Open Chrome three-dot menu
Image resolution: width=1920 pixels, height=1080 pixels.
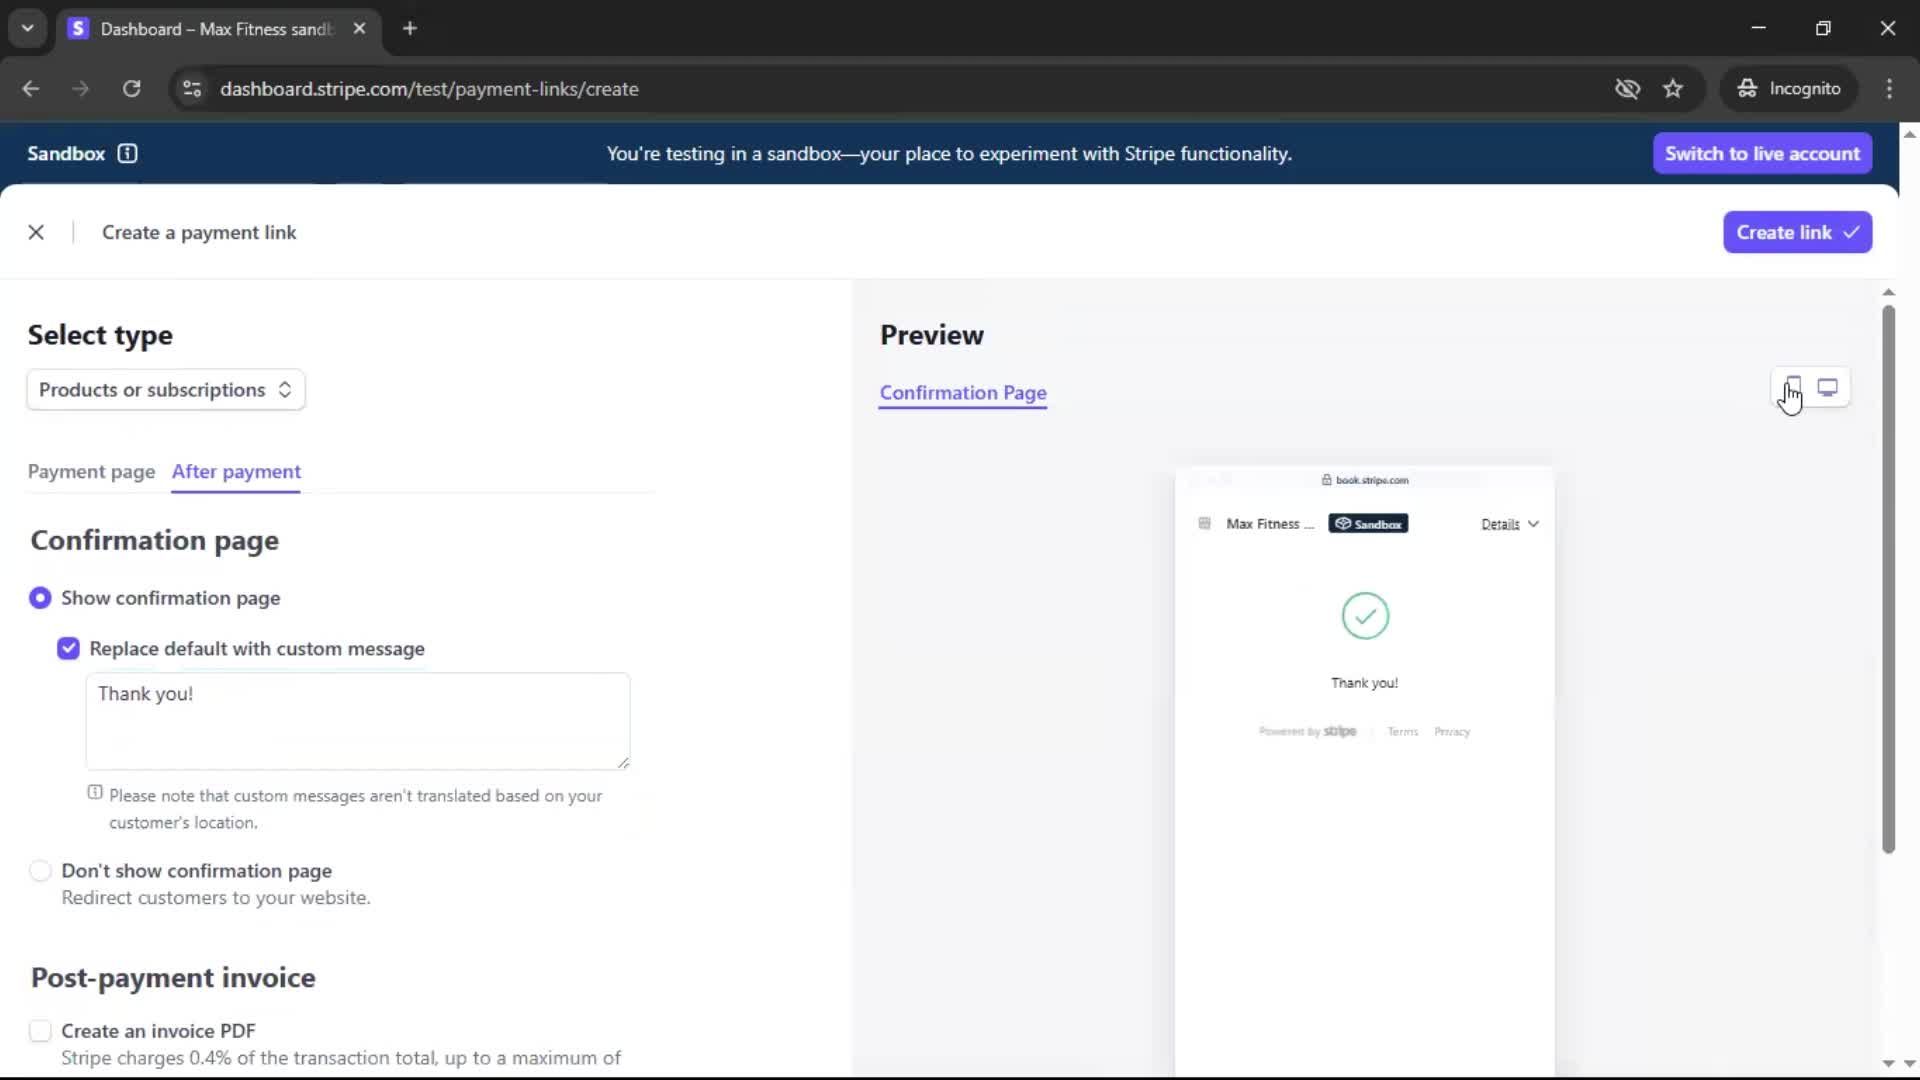(x=1889, y=89)
